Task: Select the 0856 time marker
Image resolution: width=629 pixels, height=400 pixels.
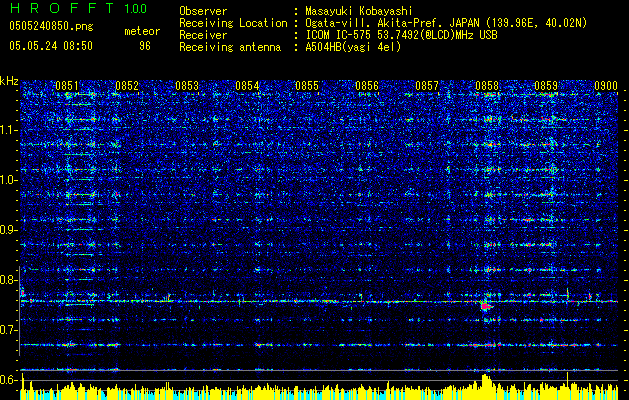Action: tap(367, 86)
